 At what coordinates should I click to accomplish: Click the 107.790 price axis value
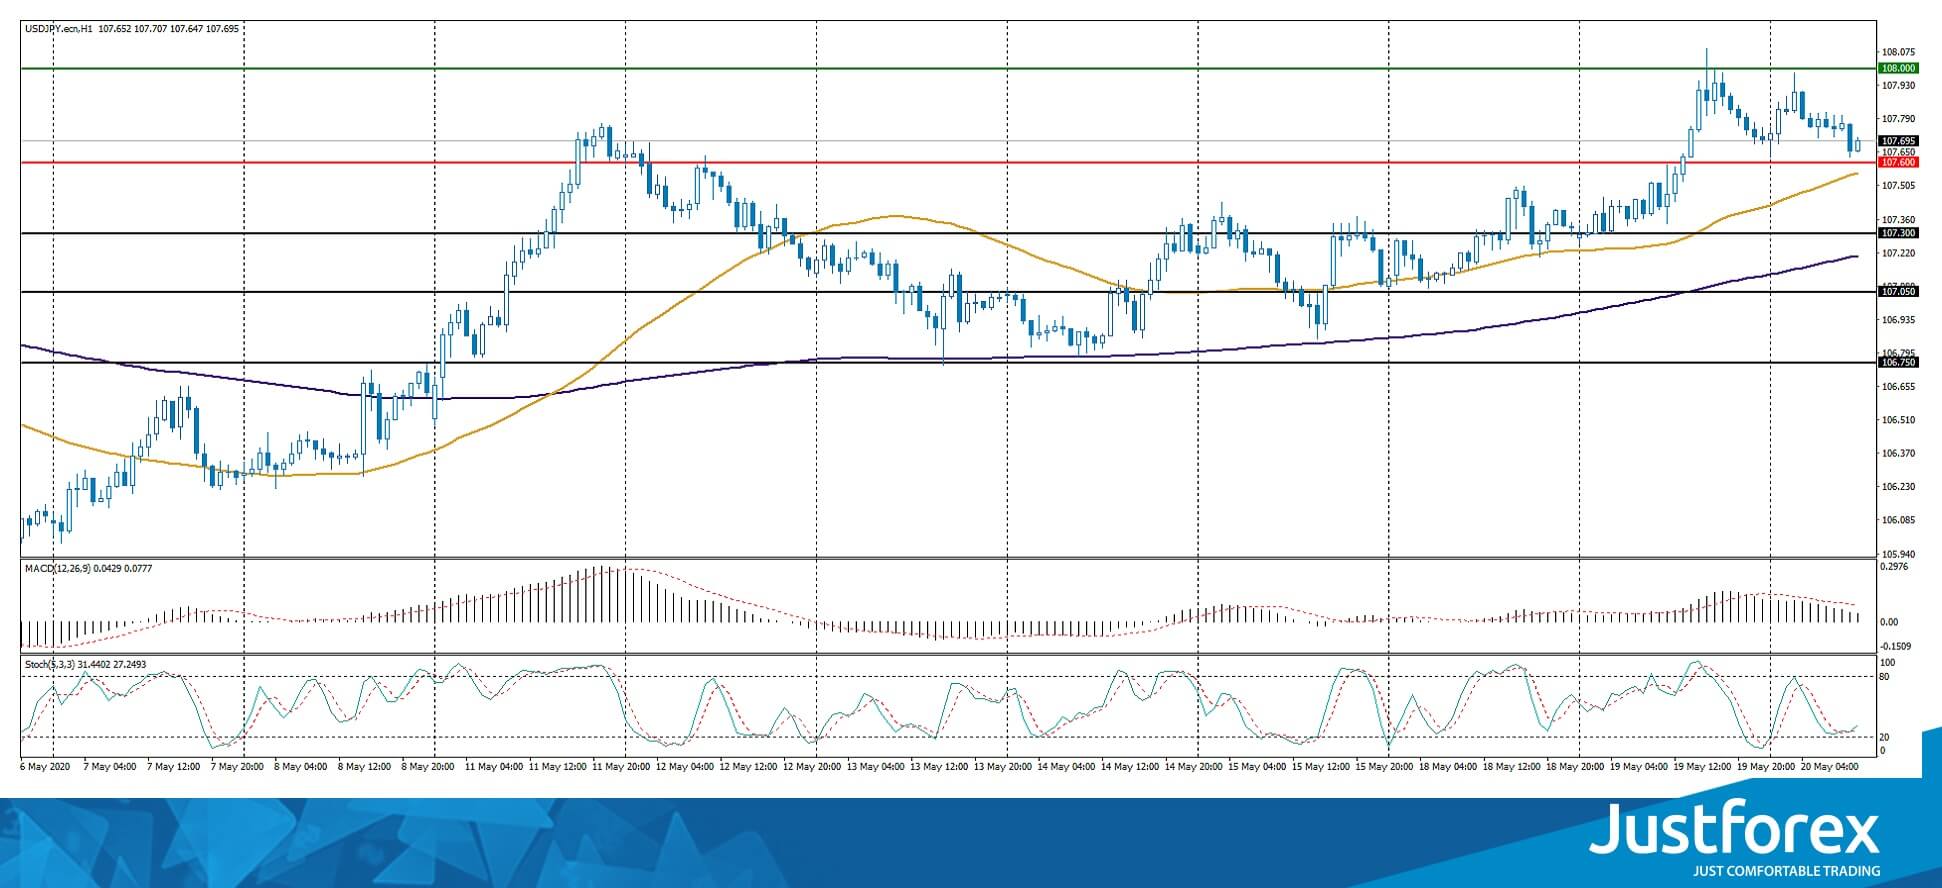point(1898,119)
